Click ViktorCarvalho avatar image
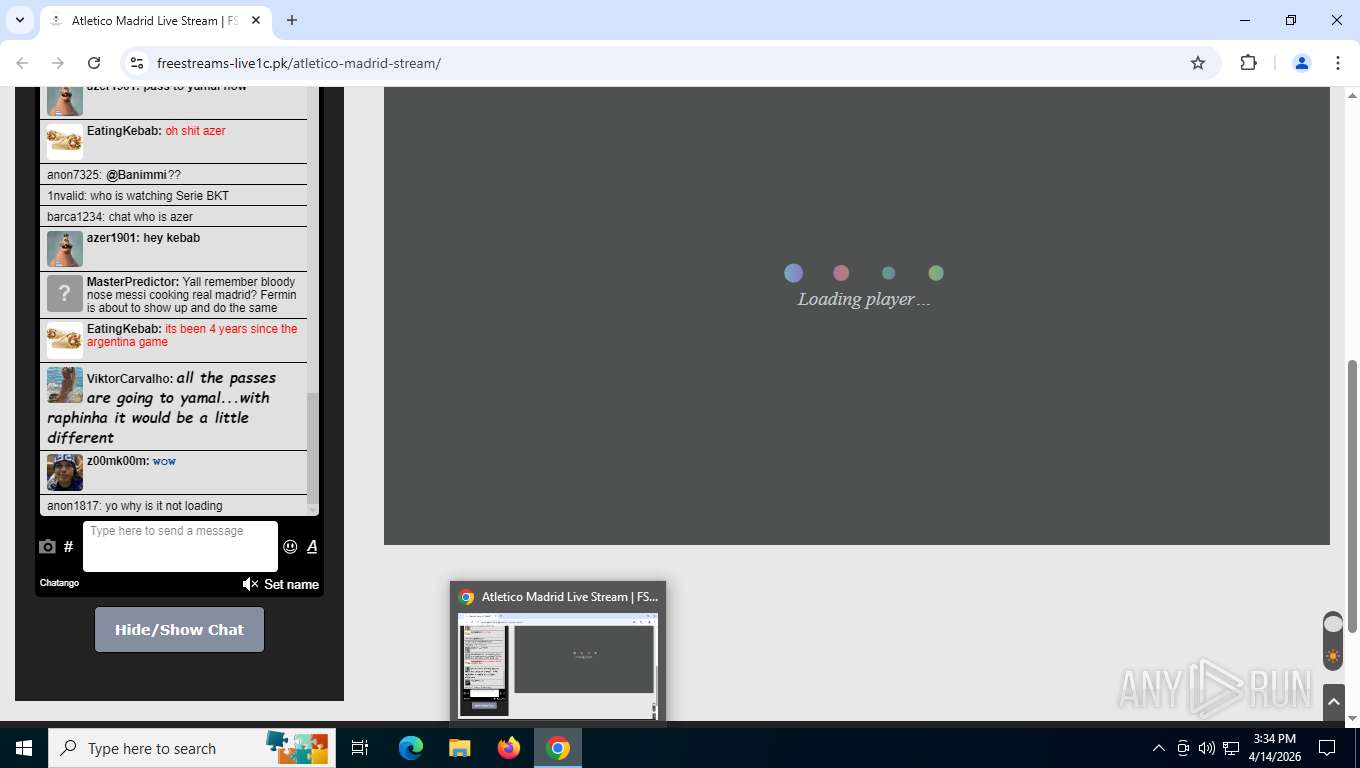1360x768 pixels. click(x=65, y=385)
